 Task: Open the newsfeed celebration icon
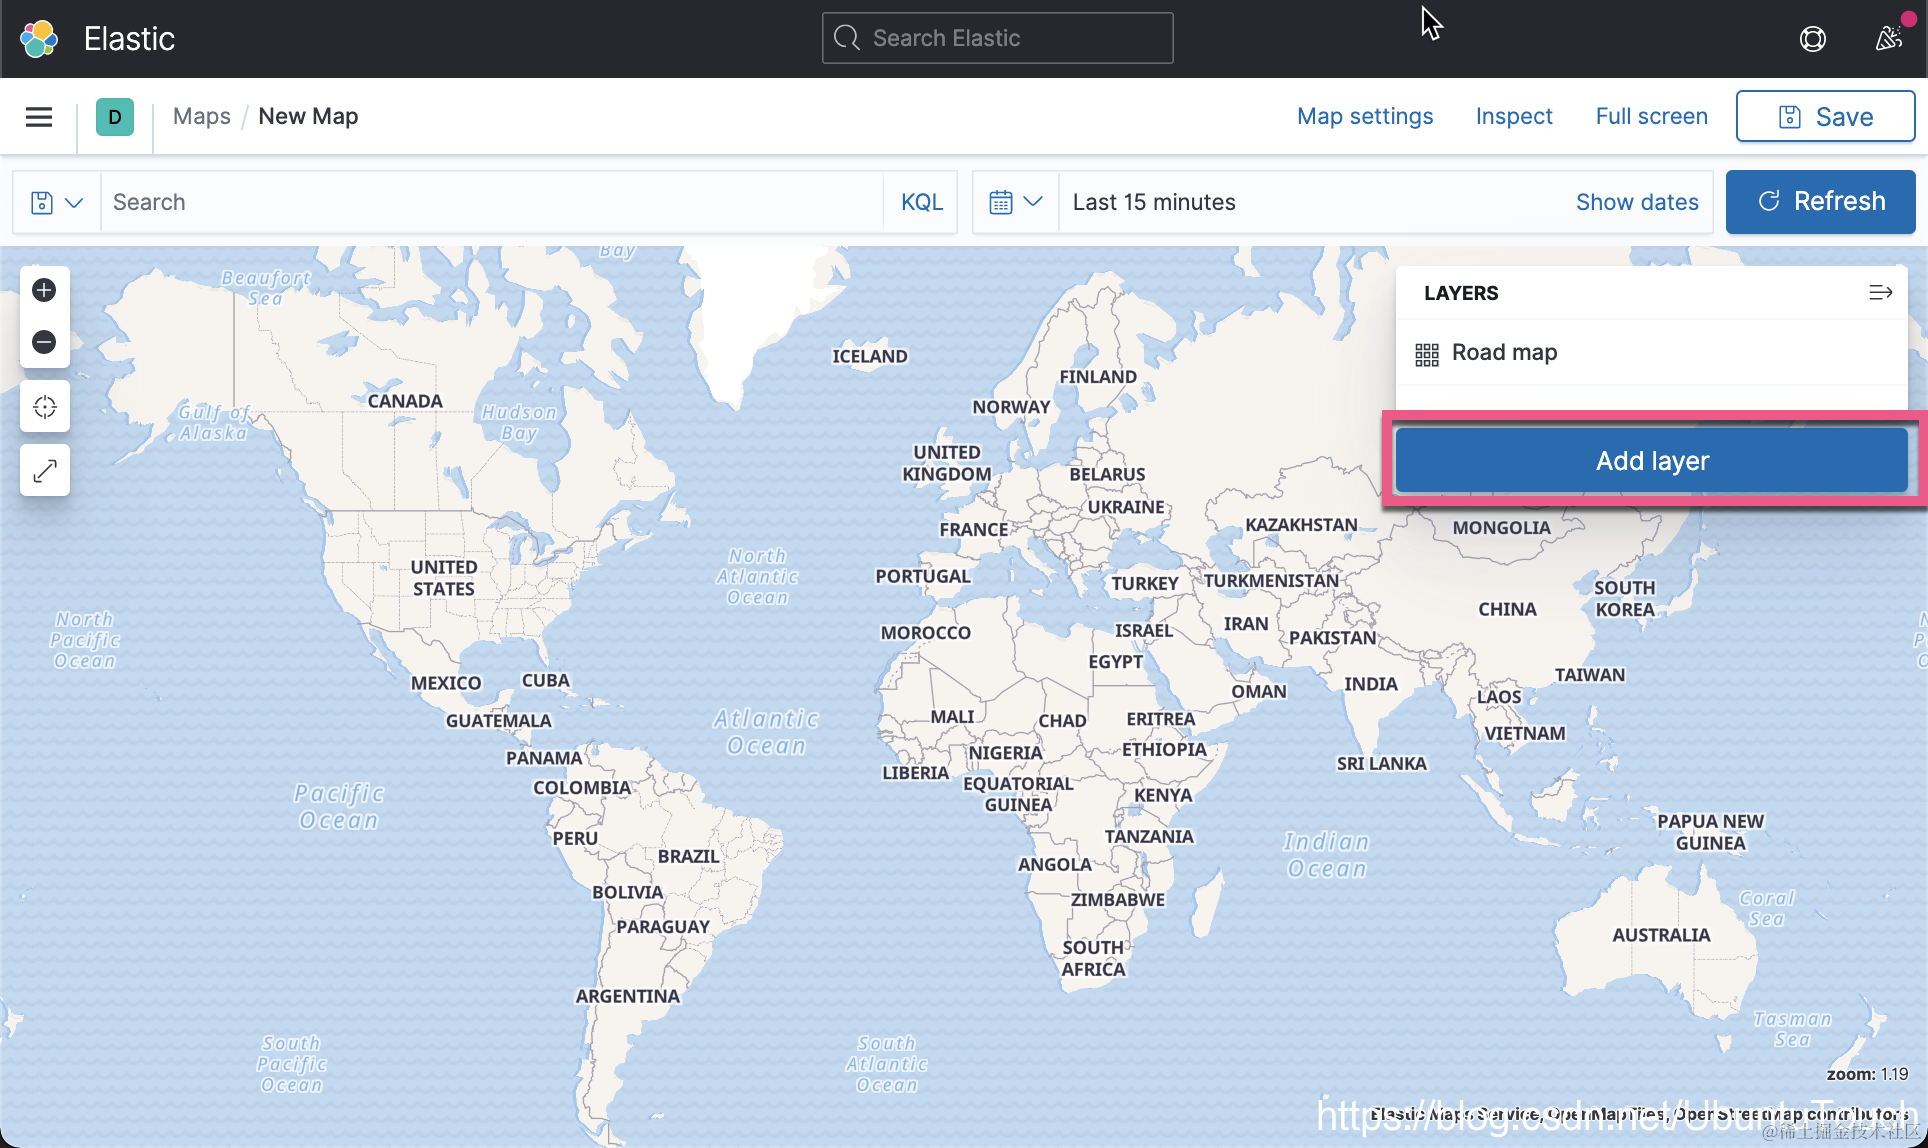pos(1888,38)
